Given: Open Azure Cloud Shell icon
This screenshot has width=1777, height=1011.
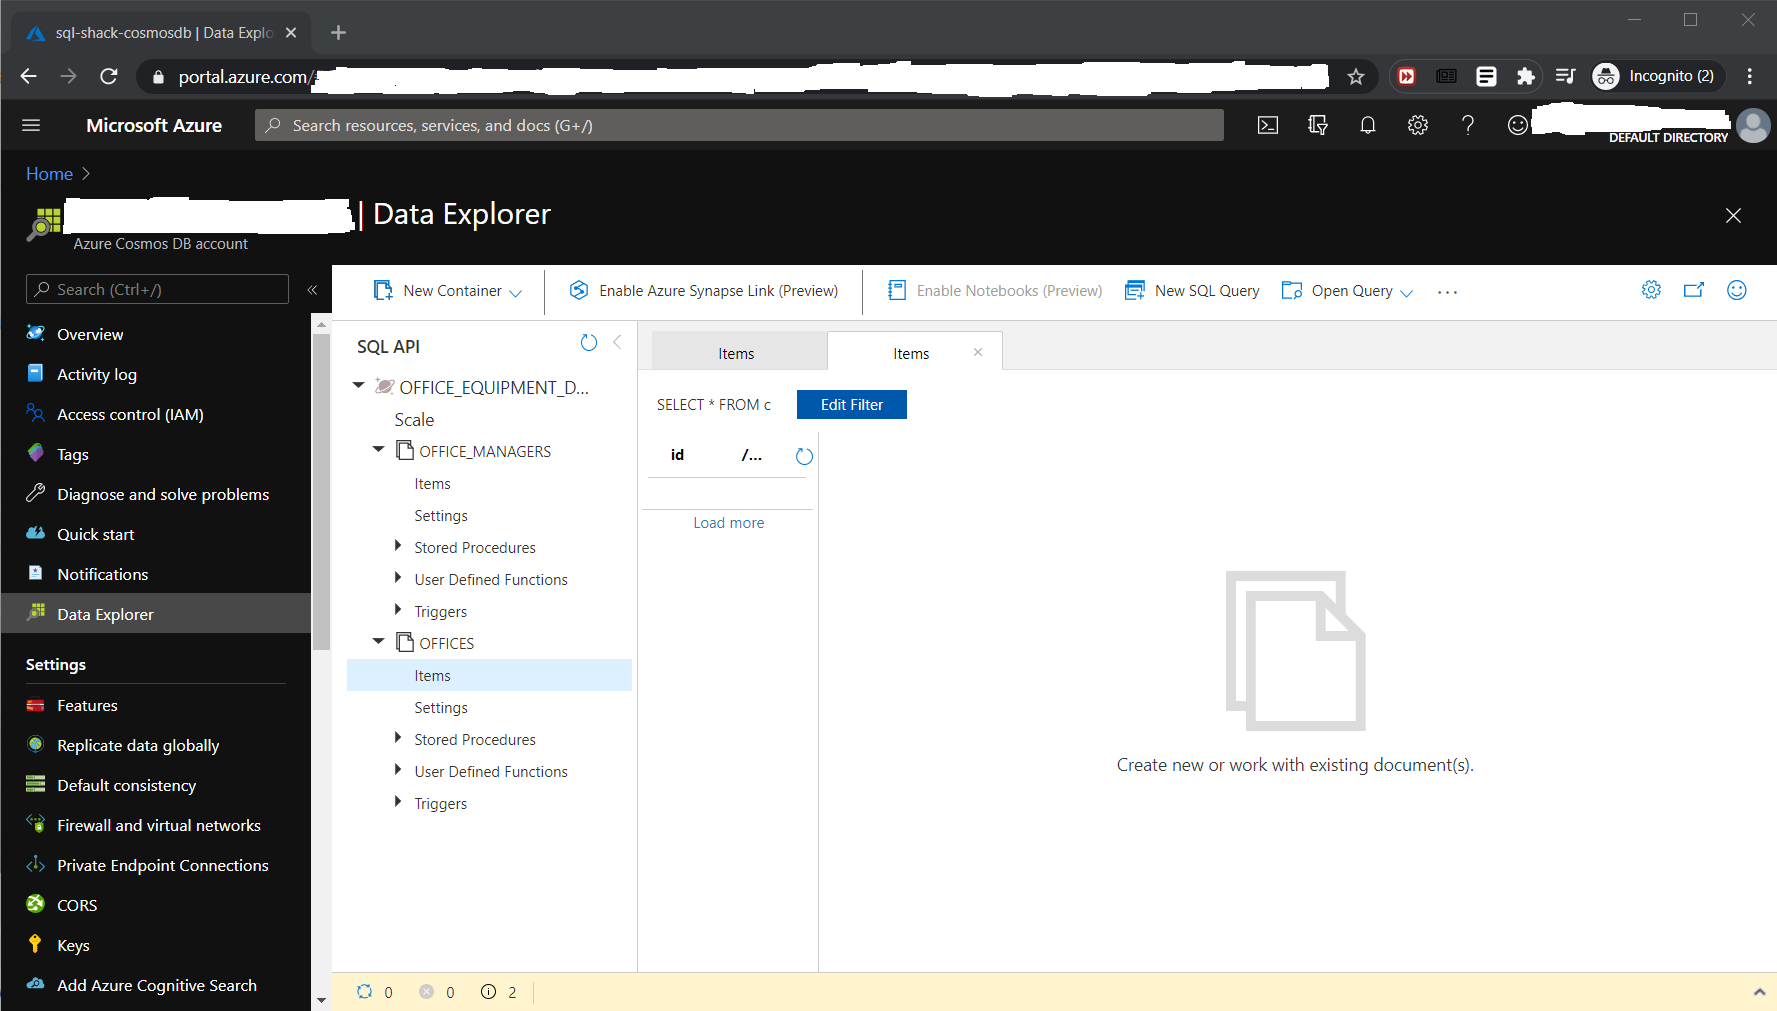Looking at the screenshot, I should 1267,125.
